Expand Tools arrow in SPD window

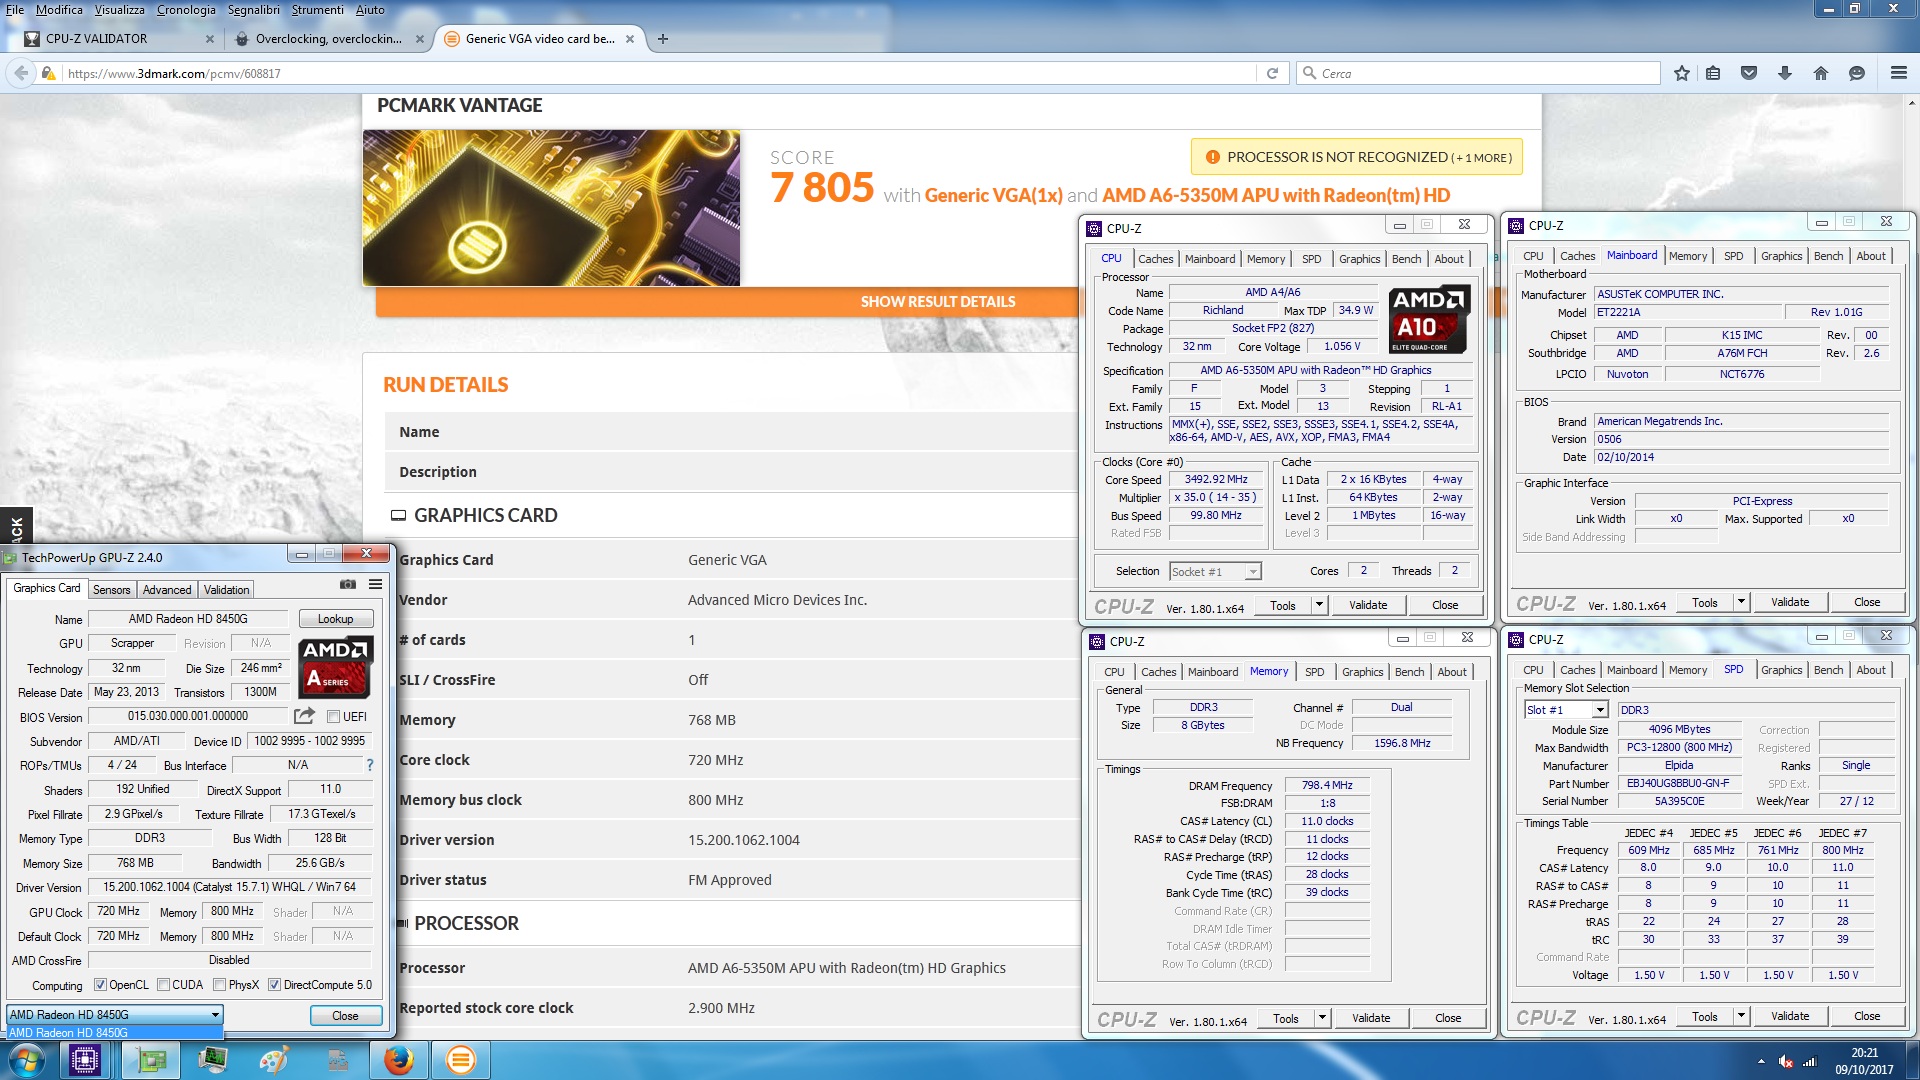(1741, 1016)
